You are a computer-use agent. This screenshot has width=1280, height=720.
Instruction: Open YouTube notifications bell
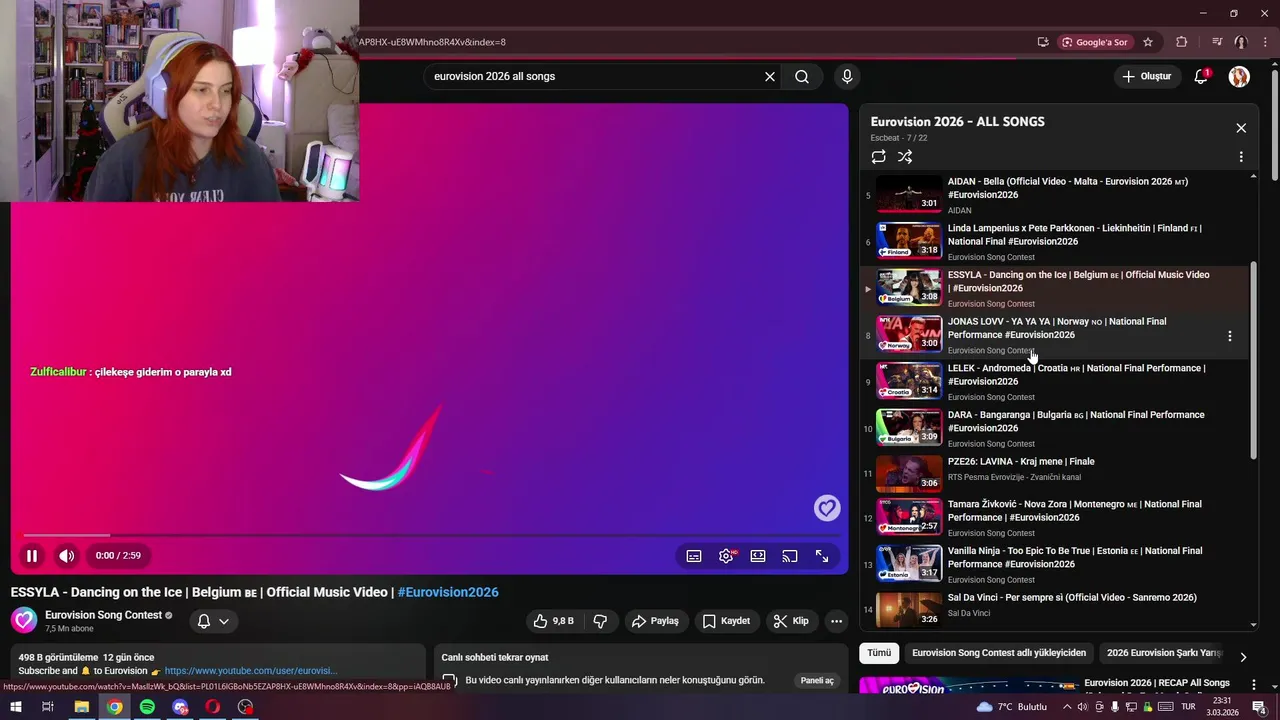1202,76
